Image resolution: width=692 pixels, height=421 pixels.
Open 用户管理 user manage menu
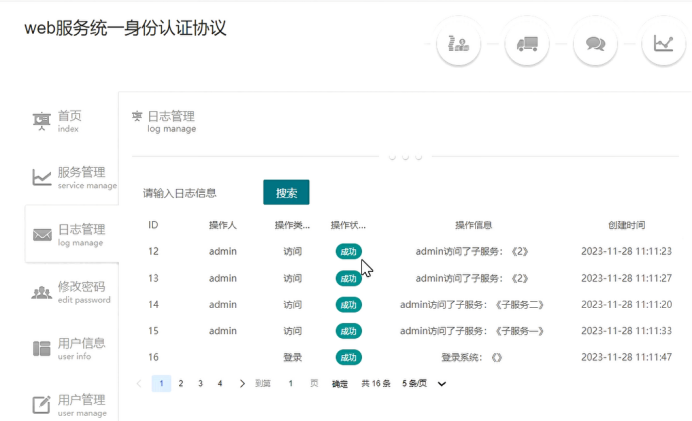tap(71, 405)
